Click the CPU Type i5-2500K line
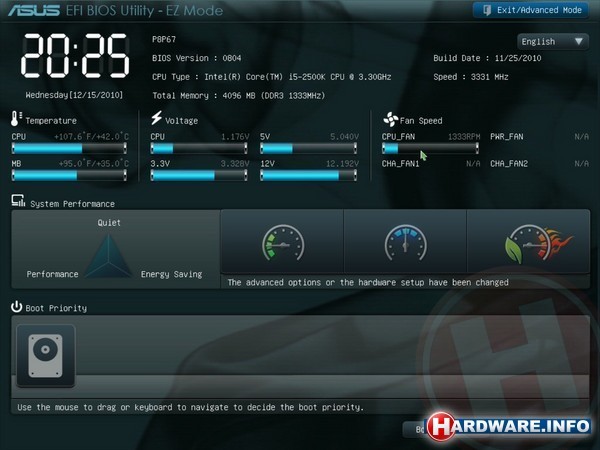Screen dimensions: 600x450 272,77
